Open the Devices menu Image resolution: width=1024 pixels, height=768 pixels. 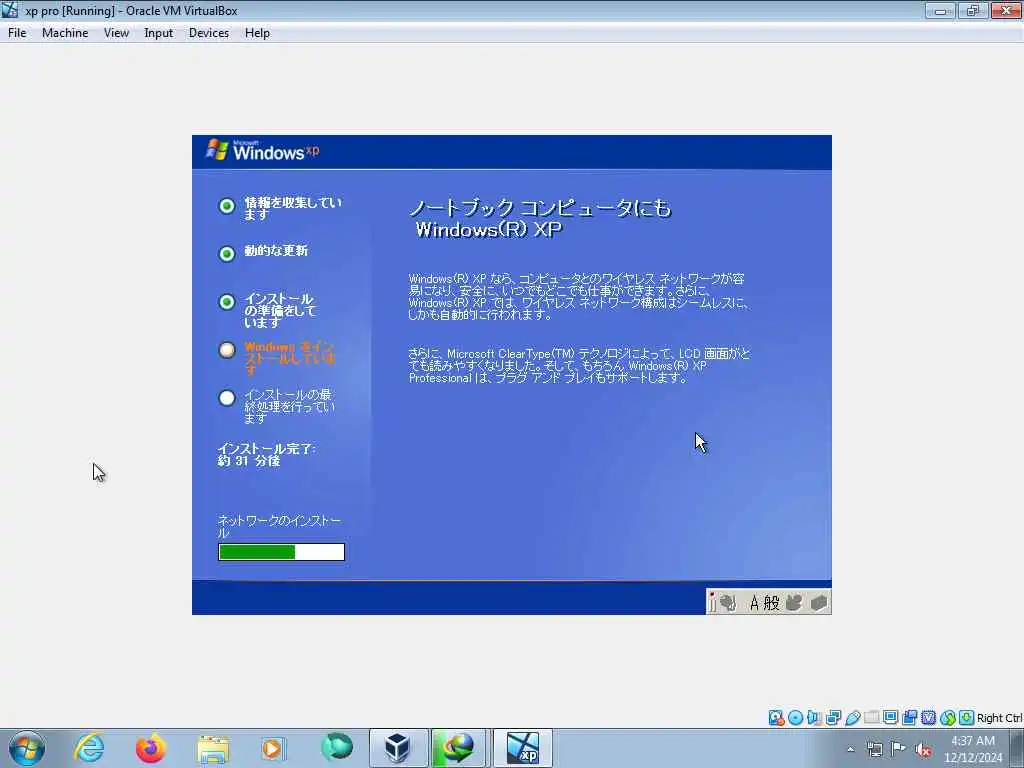208,33
